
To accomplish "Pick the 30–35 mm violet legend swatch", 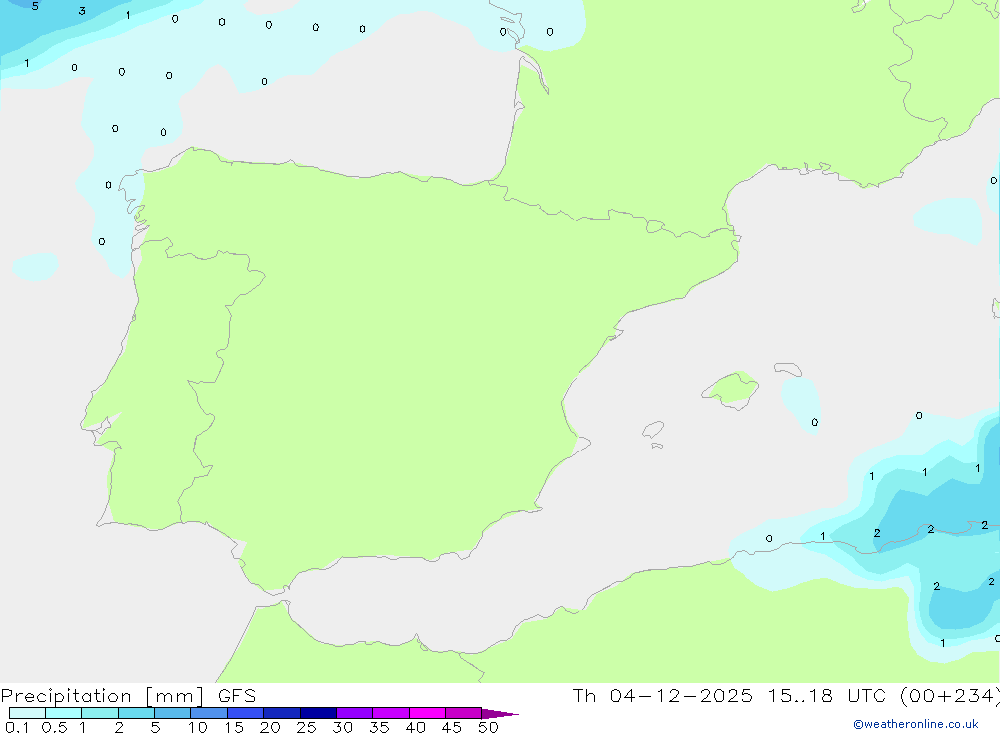I will (x=354, y=713).
